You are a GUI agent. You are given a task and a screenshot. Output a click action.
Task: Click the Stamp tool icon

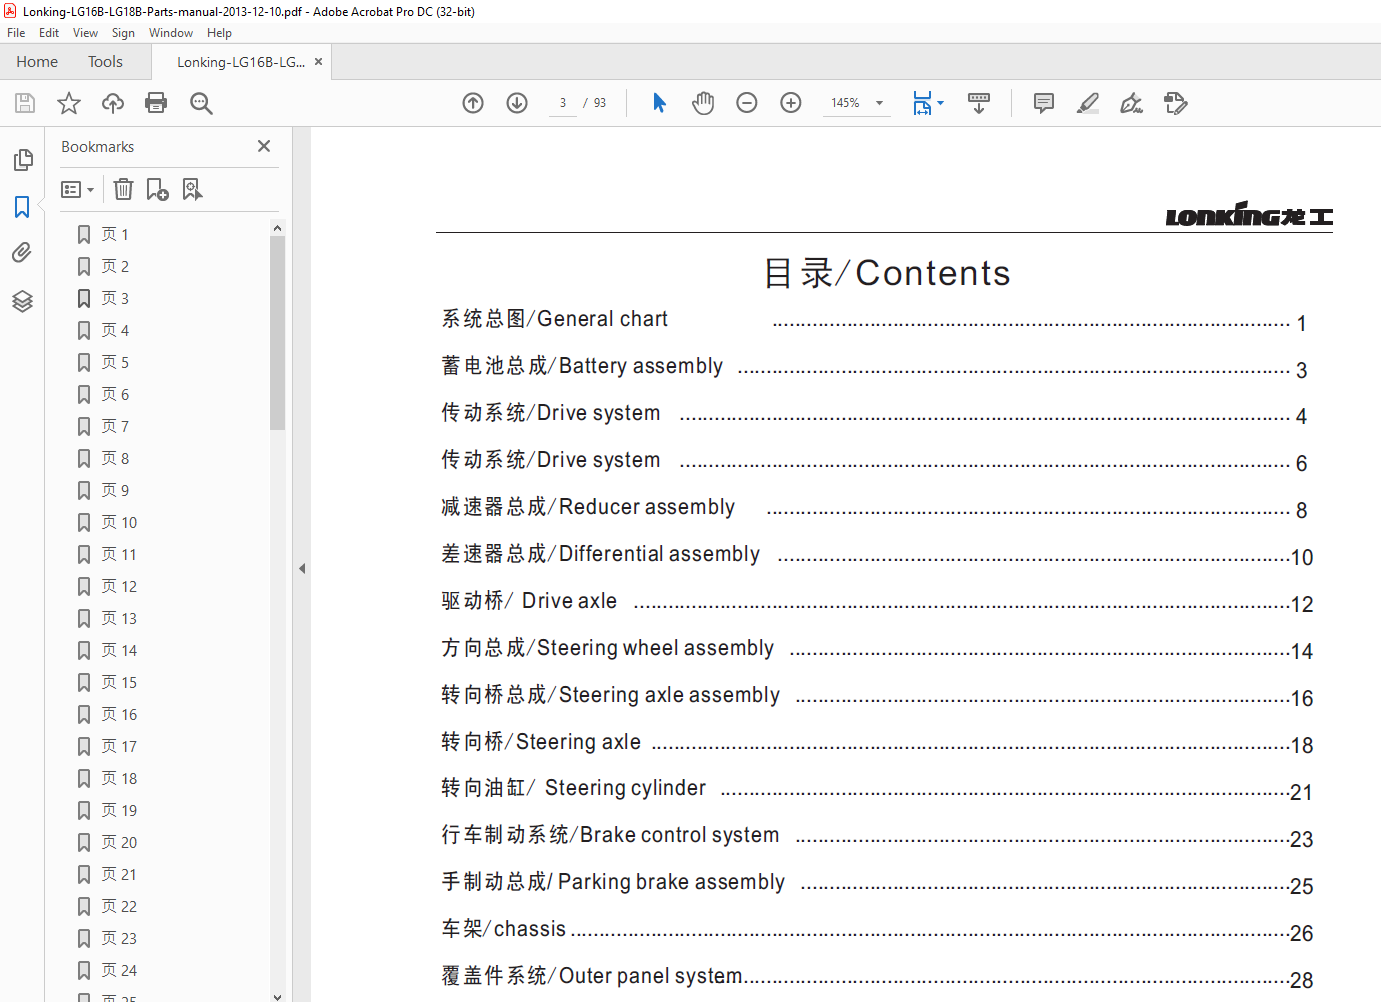1176,103
